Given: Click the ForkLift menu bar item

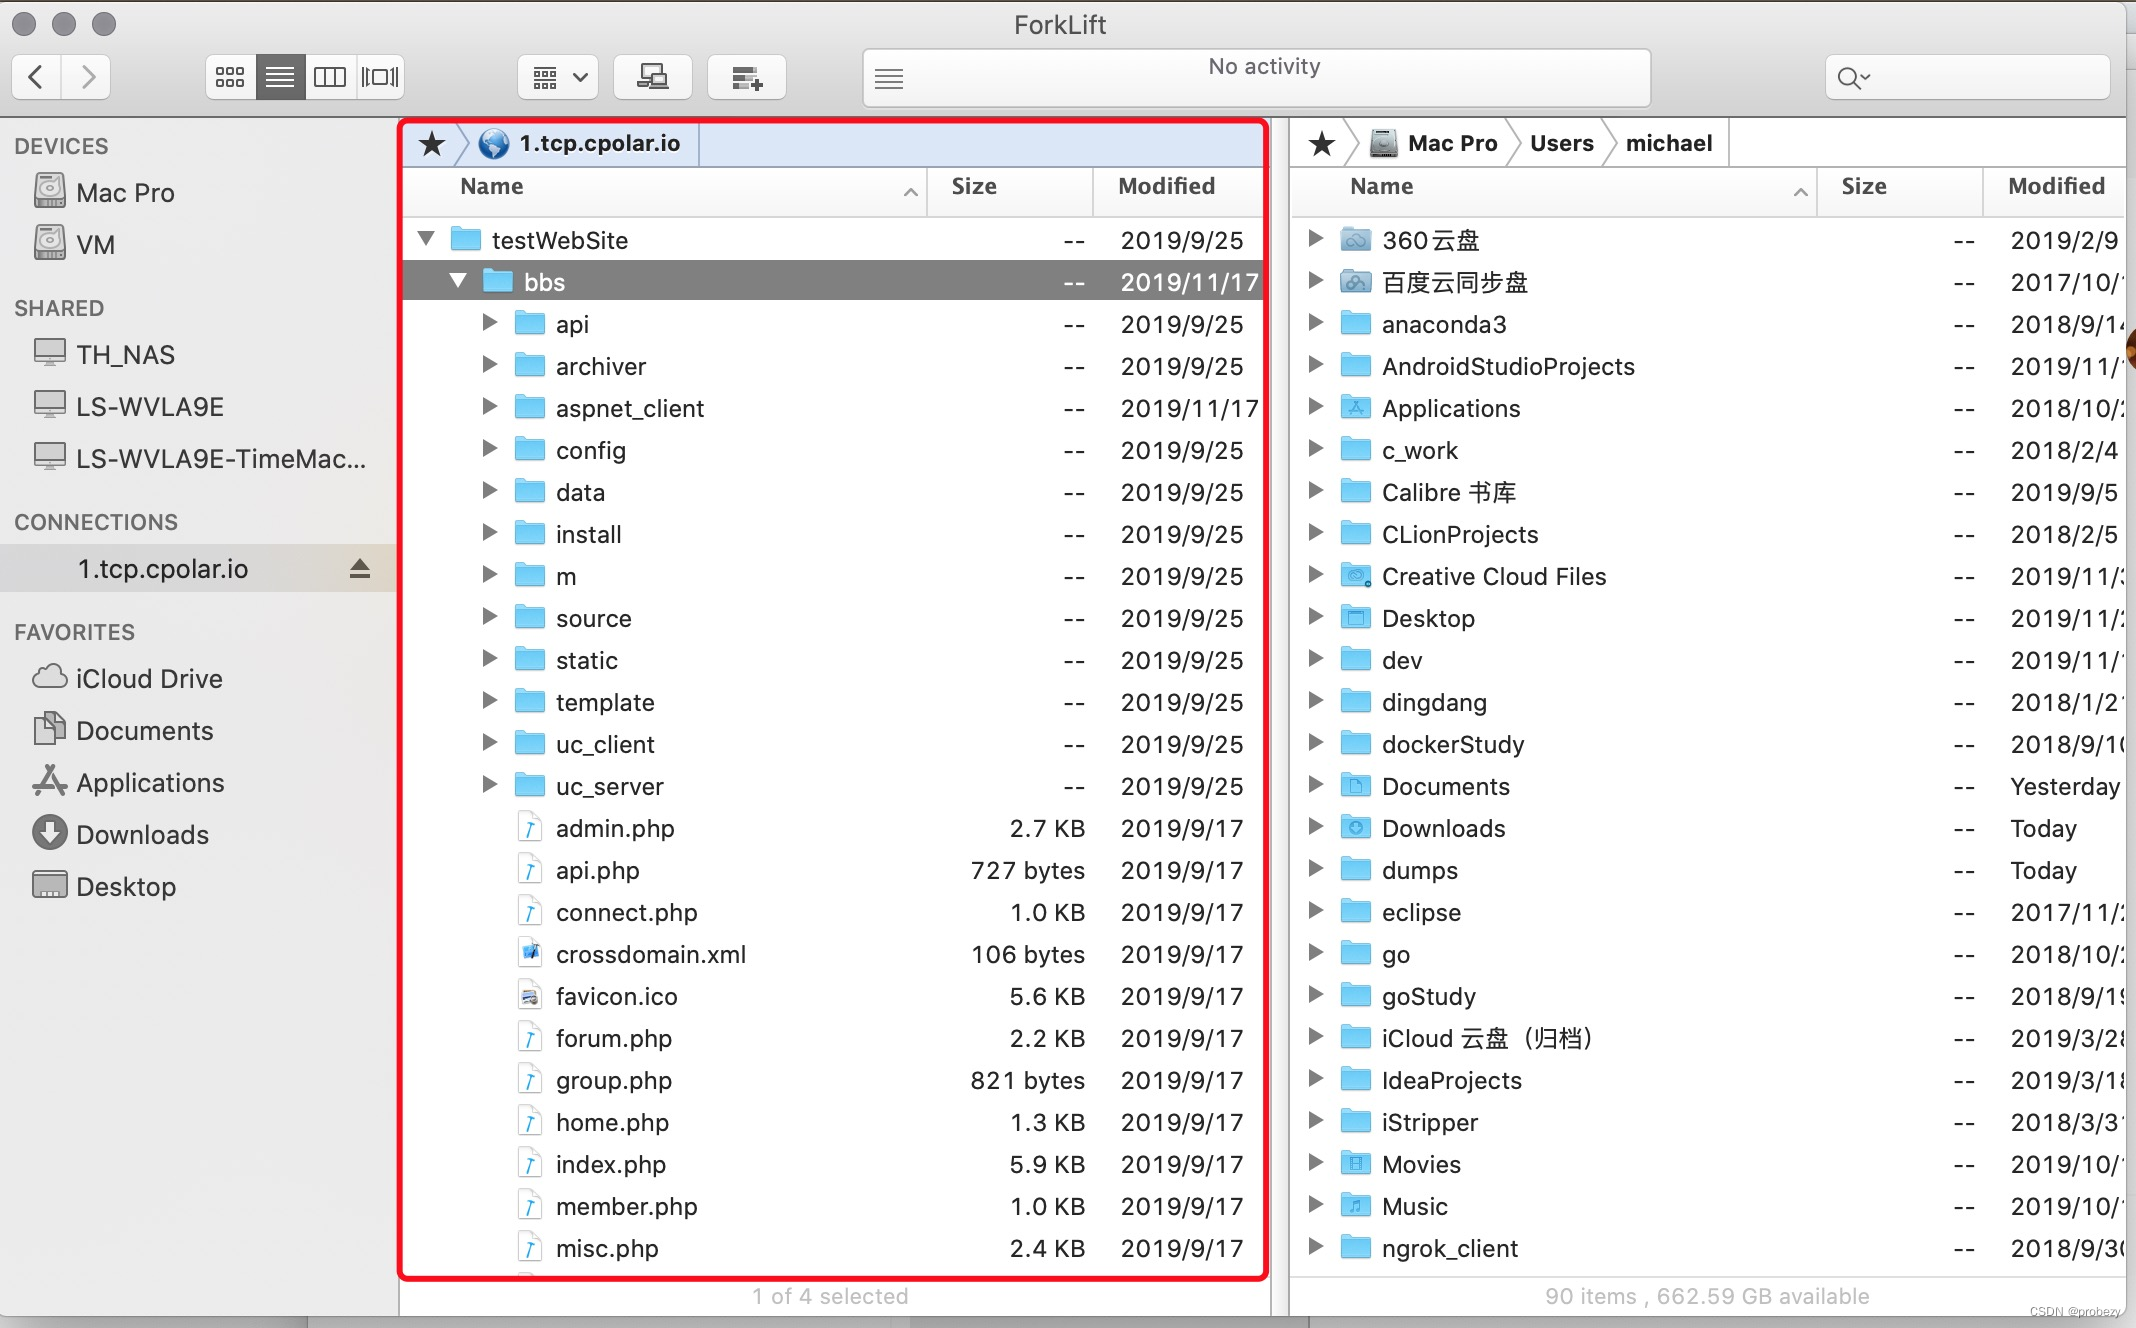Looking at the screenshot, I should click(x=1060, y=21).
